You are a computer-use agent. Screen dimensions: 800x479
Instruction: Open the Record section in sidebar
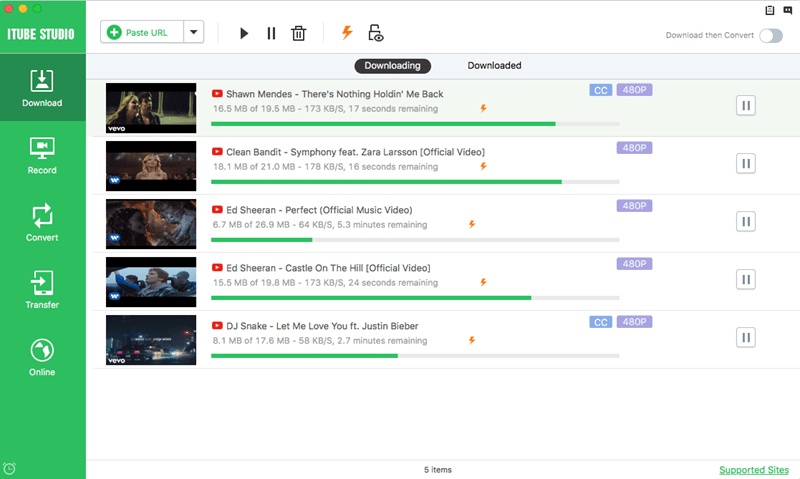pyautogui.click(x=42, y=156)
